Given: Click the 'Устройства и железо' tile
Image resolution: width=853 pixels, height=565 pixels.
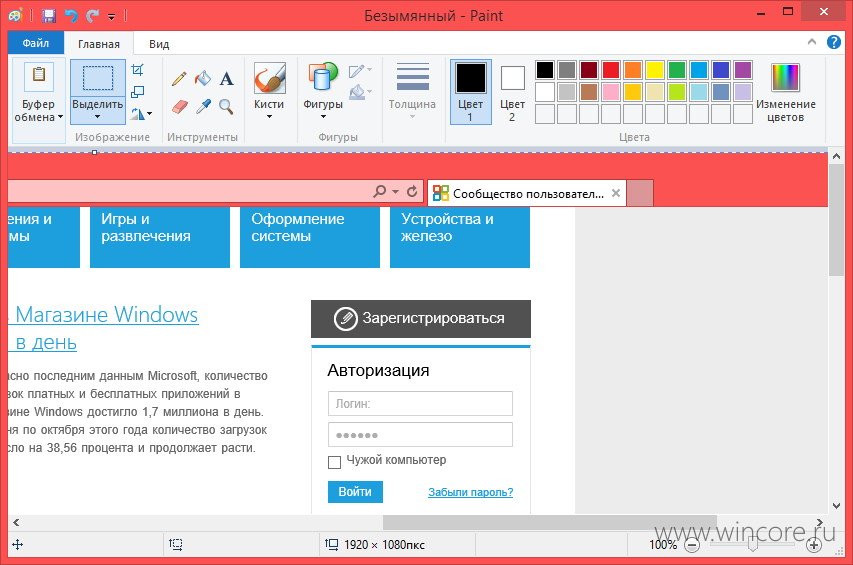Looking at the screenshot, I should pyautogui.click(x=460, y=237).
